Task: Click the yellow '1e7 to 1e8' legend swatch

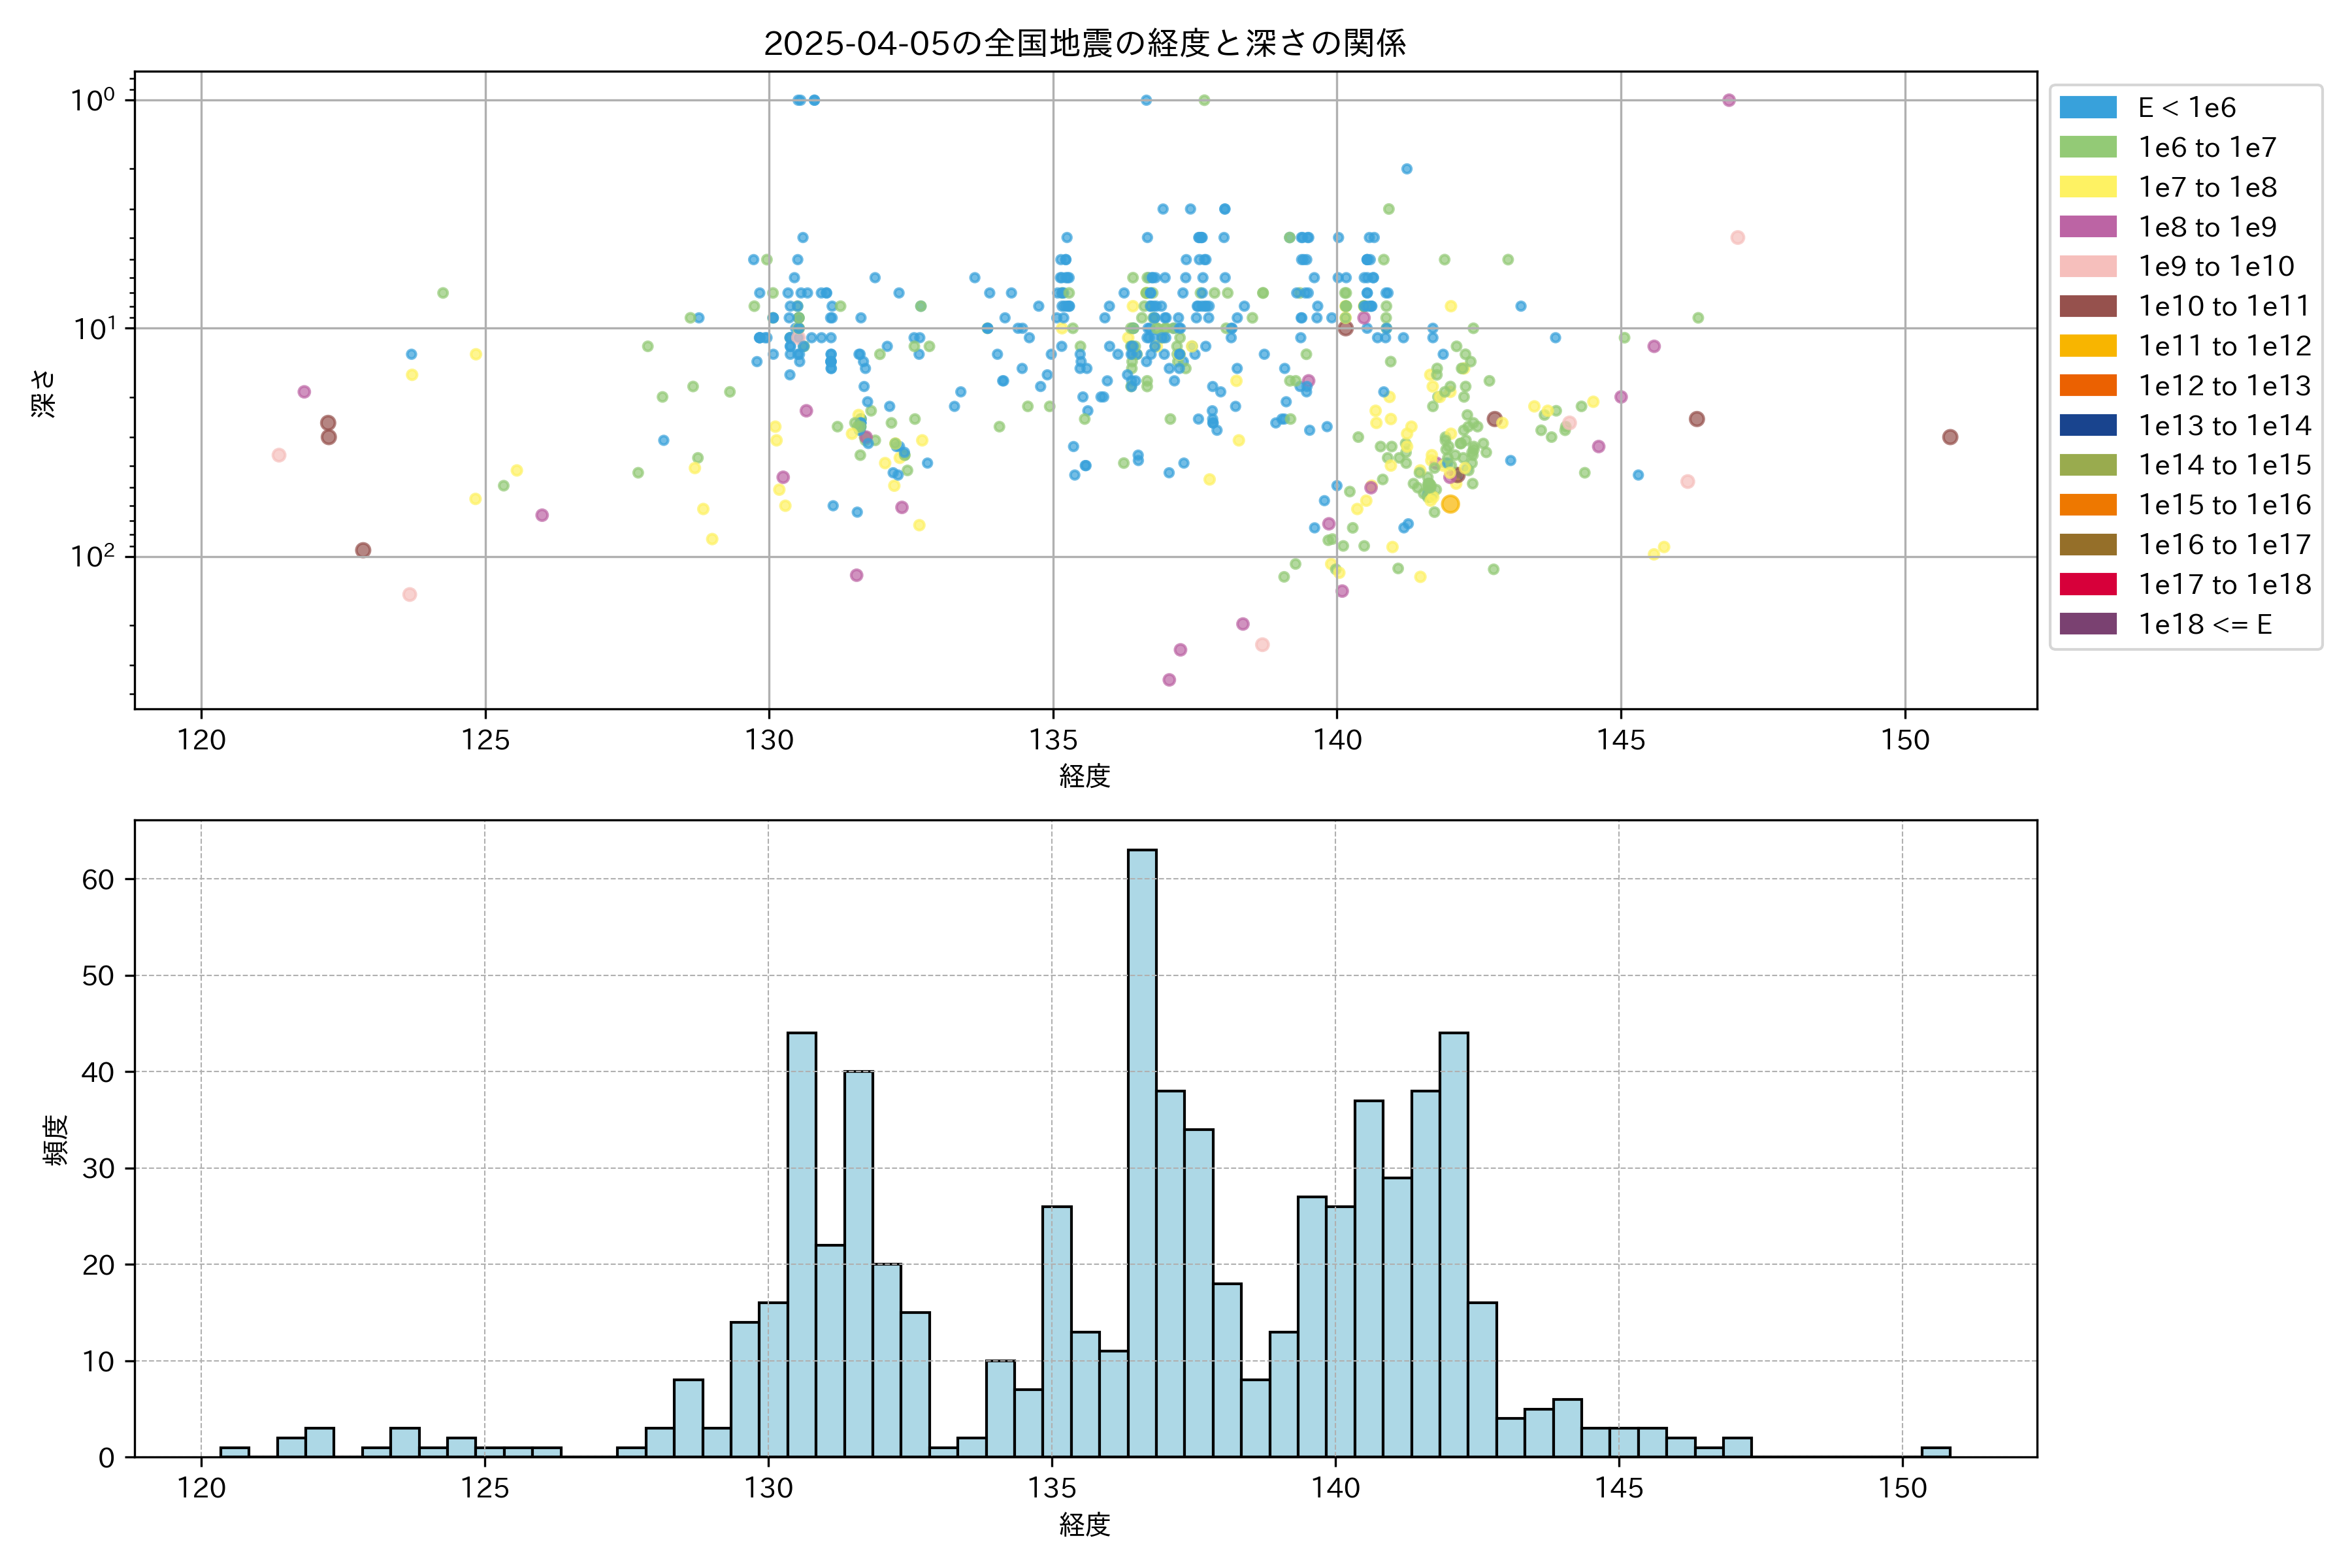Action: 2087,187
